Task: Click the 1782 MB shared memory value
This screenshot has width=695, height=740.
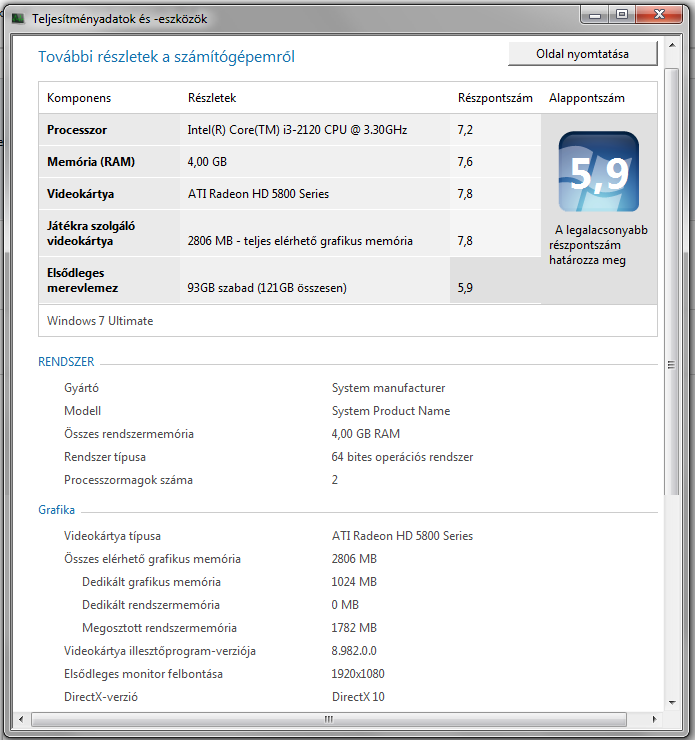Action: pyautogui.click(x=354, y=628)
